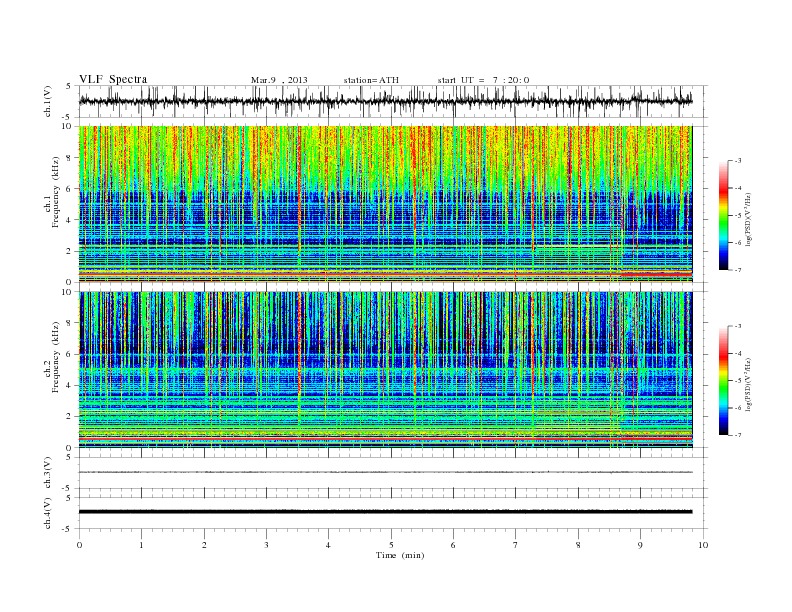Click the 'ch.3(V)' axis label
Image resolution: width=792 pixels, height=612 pixels.
point(48,473)
